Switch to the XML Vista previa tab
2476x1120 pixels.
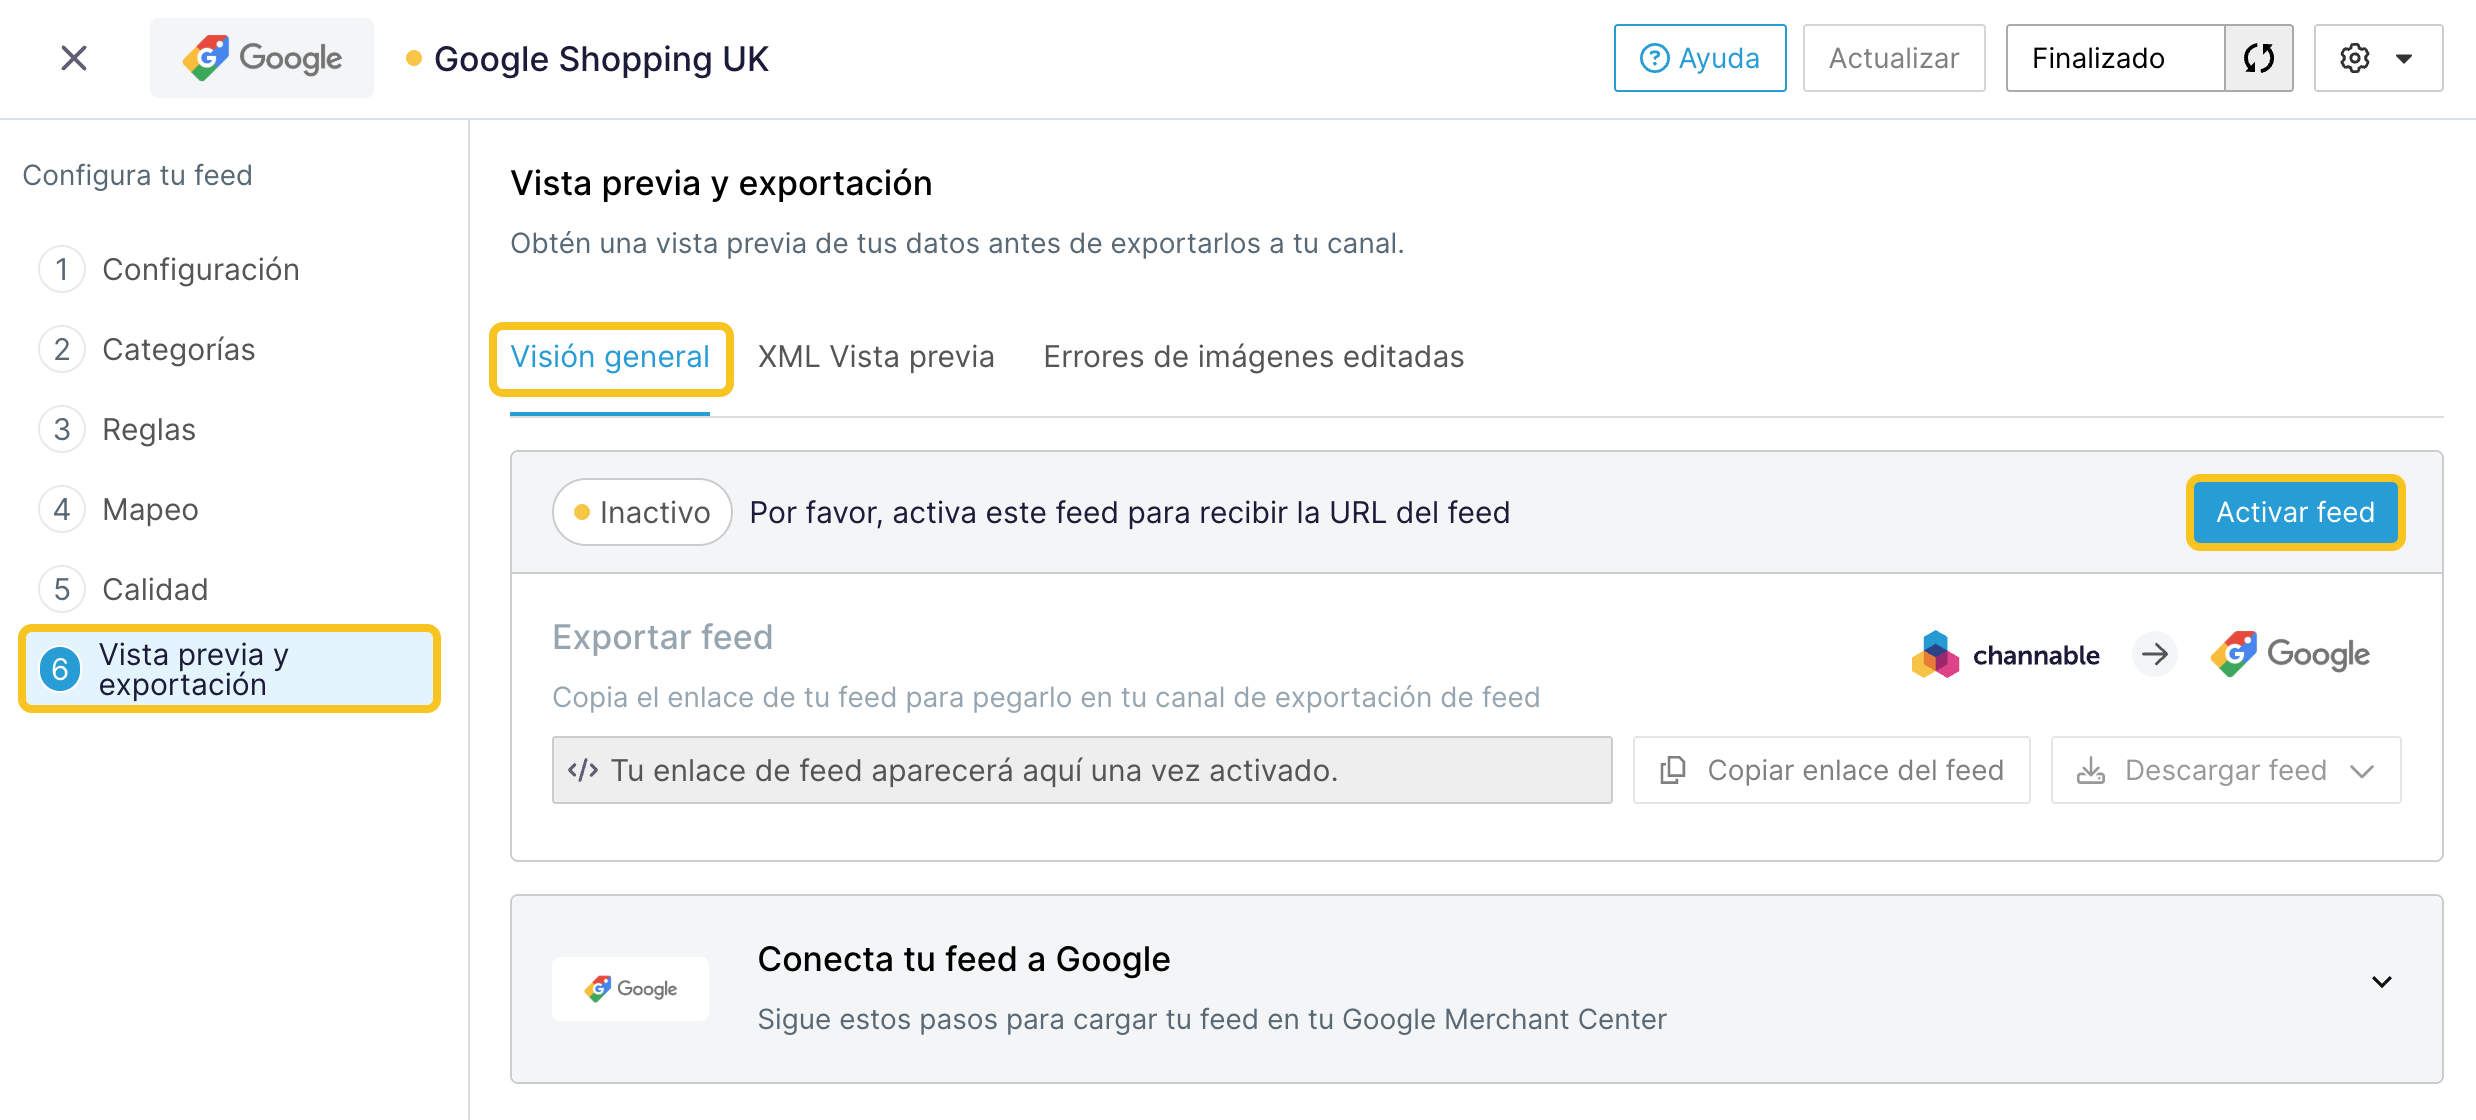coord(876,357)
